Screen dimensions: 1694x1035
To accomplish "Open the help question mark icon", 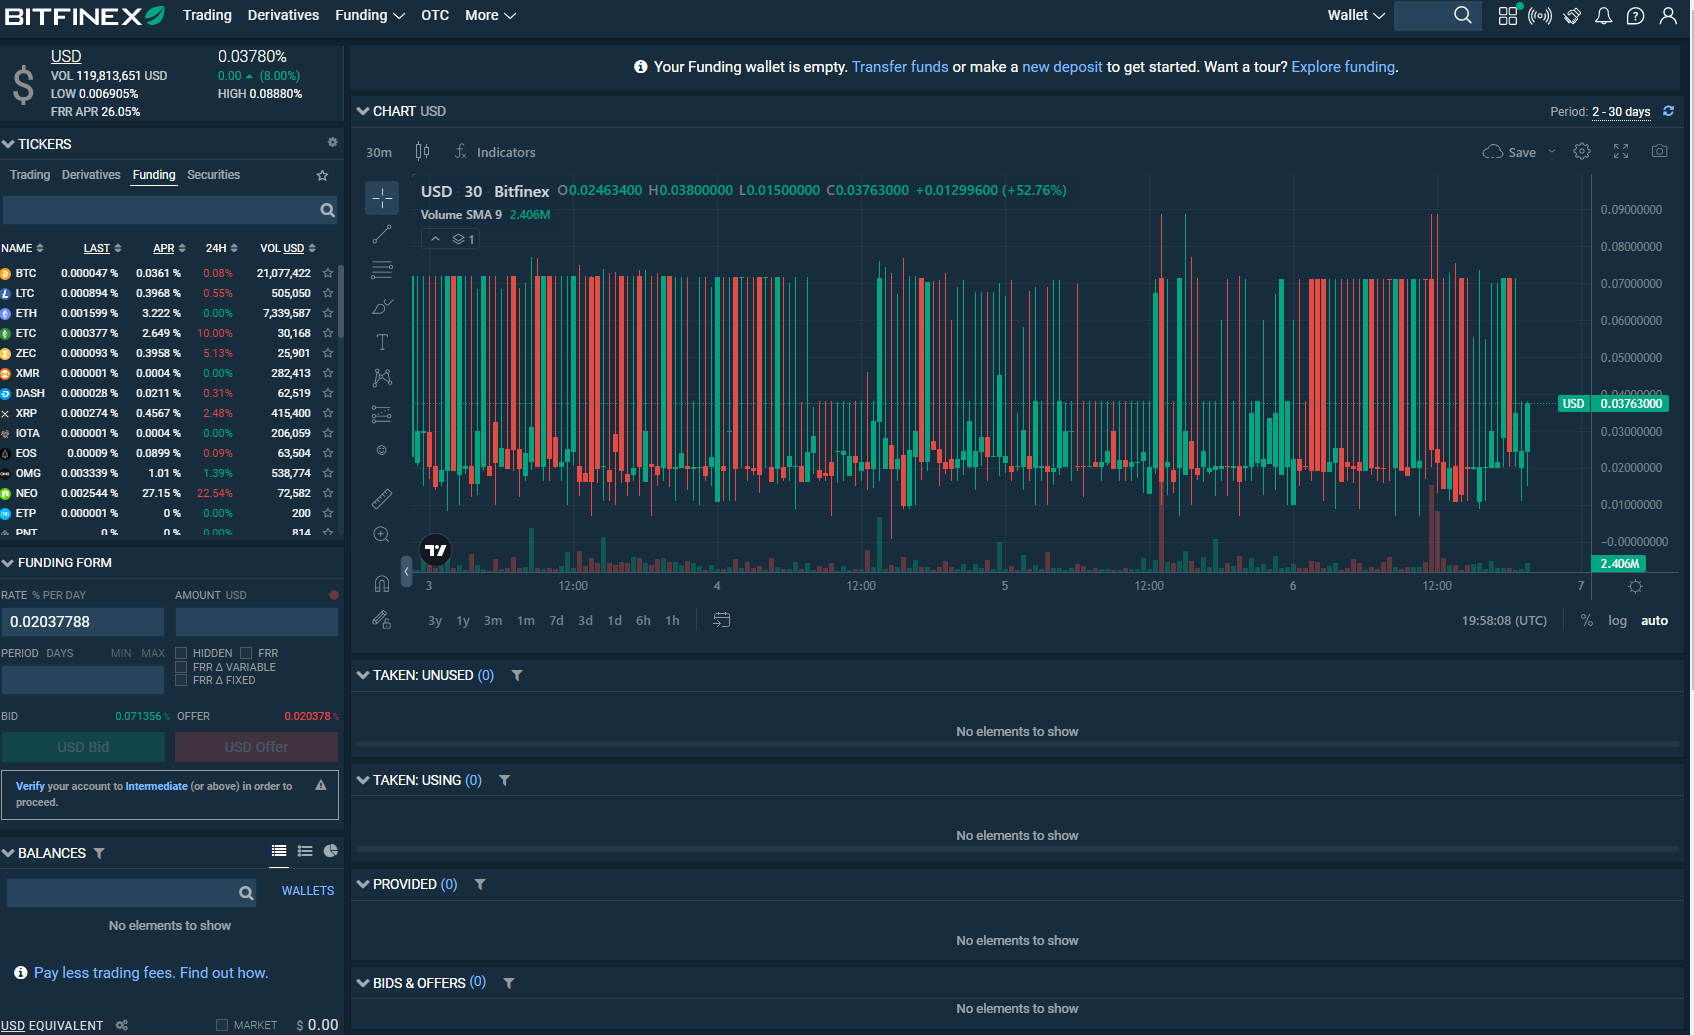I will point(1635,16).
